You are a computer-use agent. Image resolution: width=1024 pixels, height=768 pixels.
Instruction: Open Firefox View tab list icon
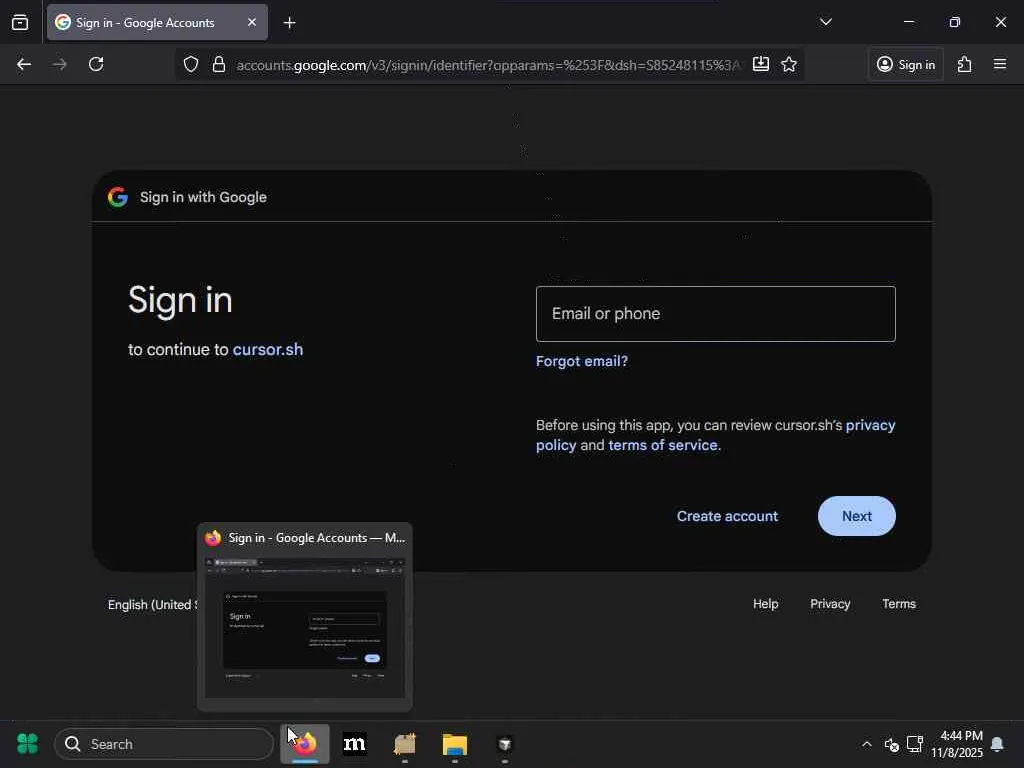[20, 22]
